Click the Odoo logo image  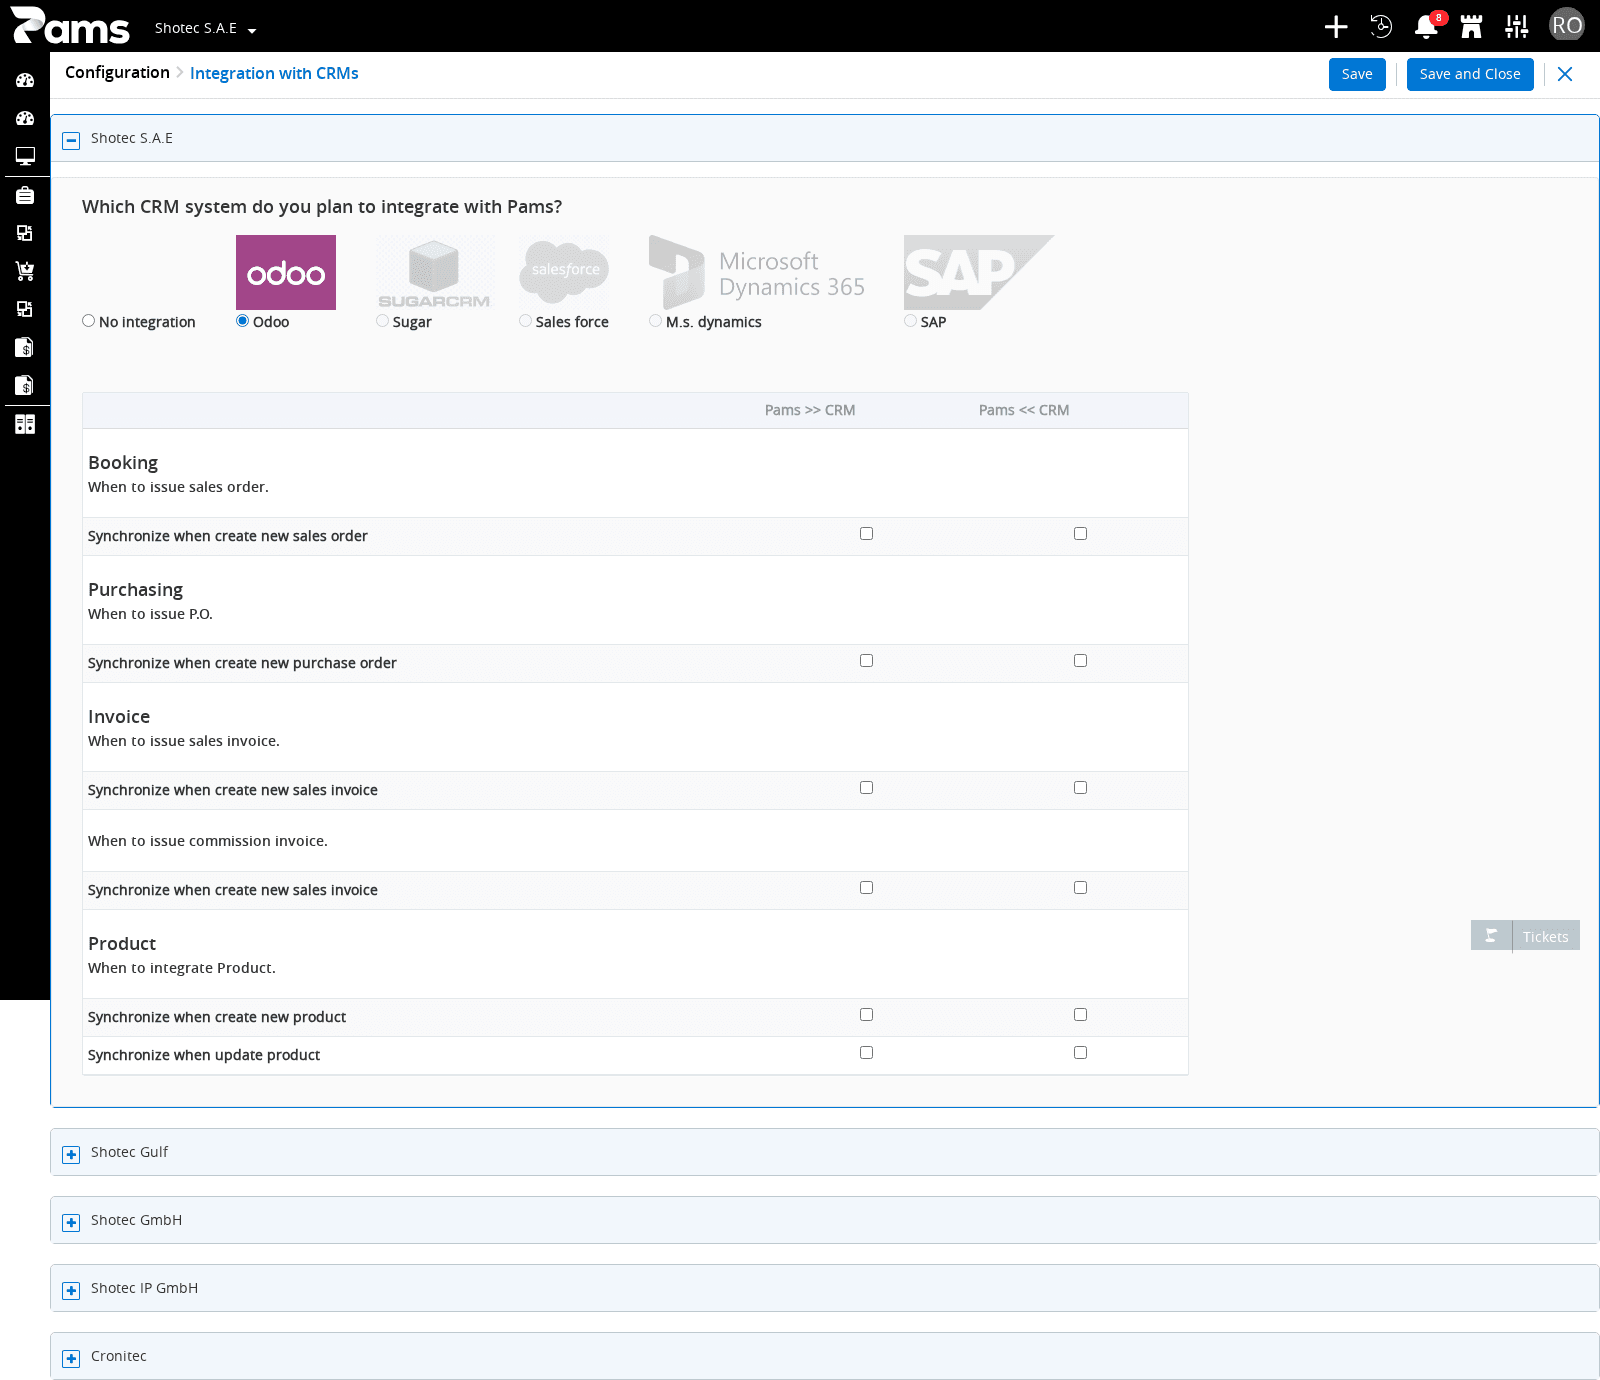pos(286,272)
